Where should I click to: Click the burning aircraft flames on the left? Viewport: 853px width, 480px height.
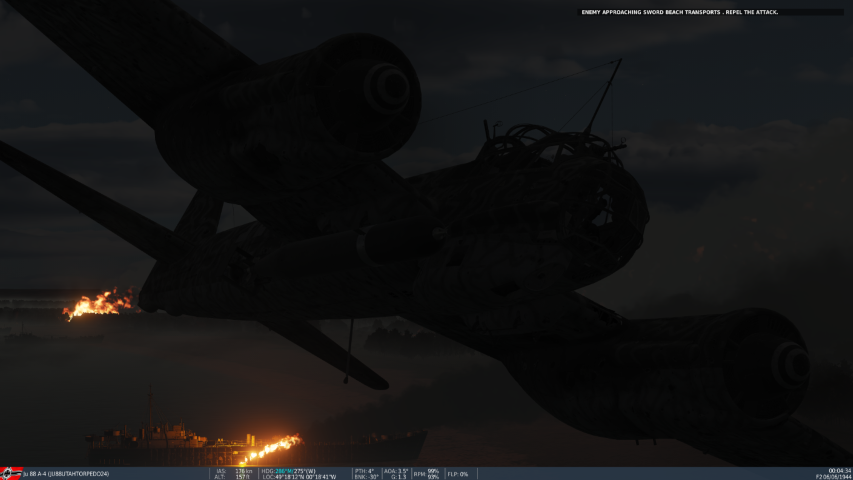coord(98,304)
